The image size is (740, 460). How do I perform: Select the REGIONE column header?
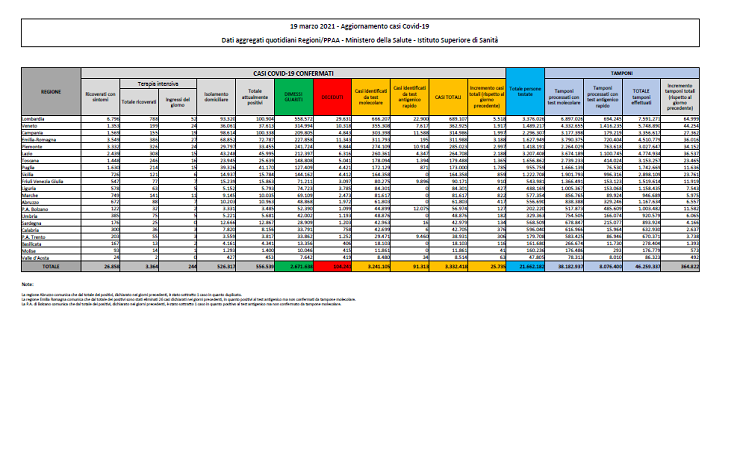51,91
